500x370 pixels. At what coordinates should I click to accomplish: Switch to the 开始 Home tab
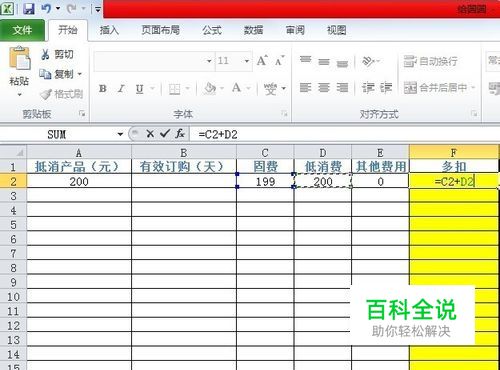pos(68,30)
